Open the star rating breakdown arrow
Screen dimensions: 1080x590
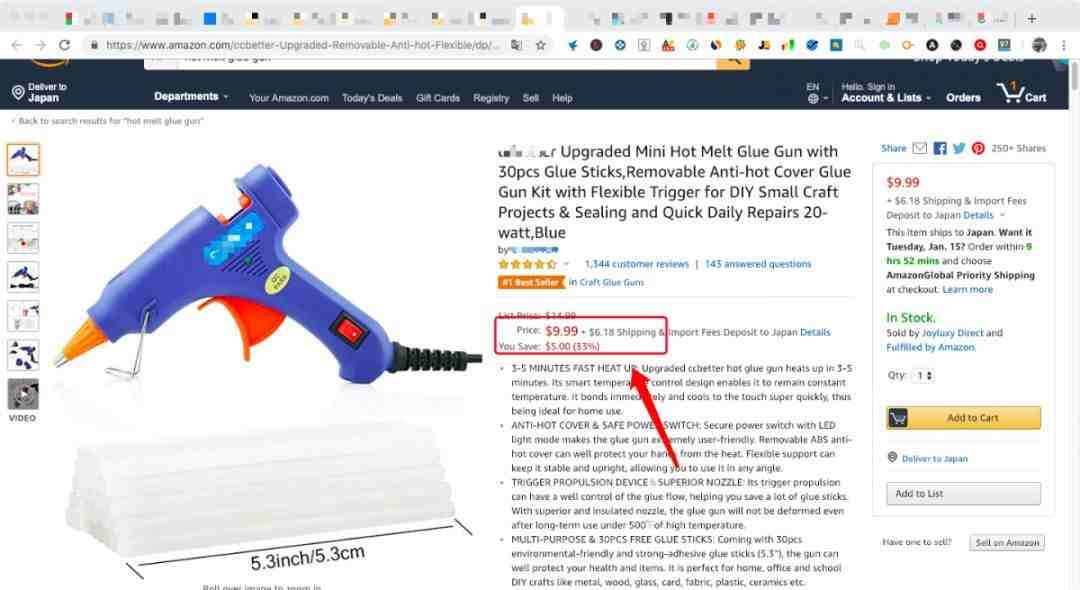click(566, 264)
